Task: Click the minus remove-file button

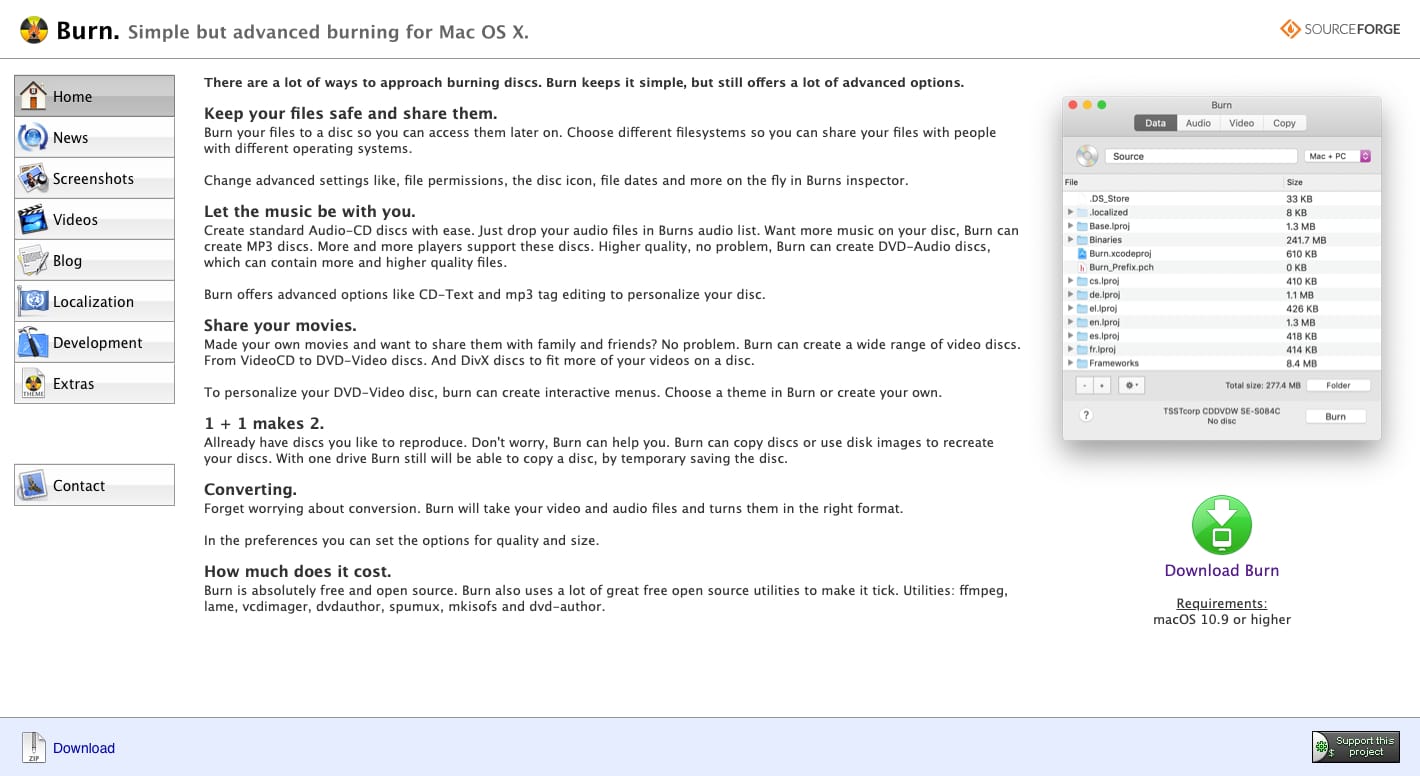Action: (x=1085, y=385)
